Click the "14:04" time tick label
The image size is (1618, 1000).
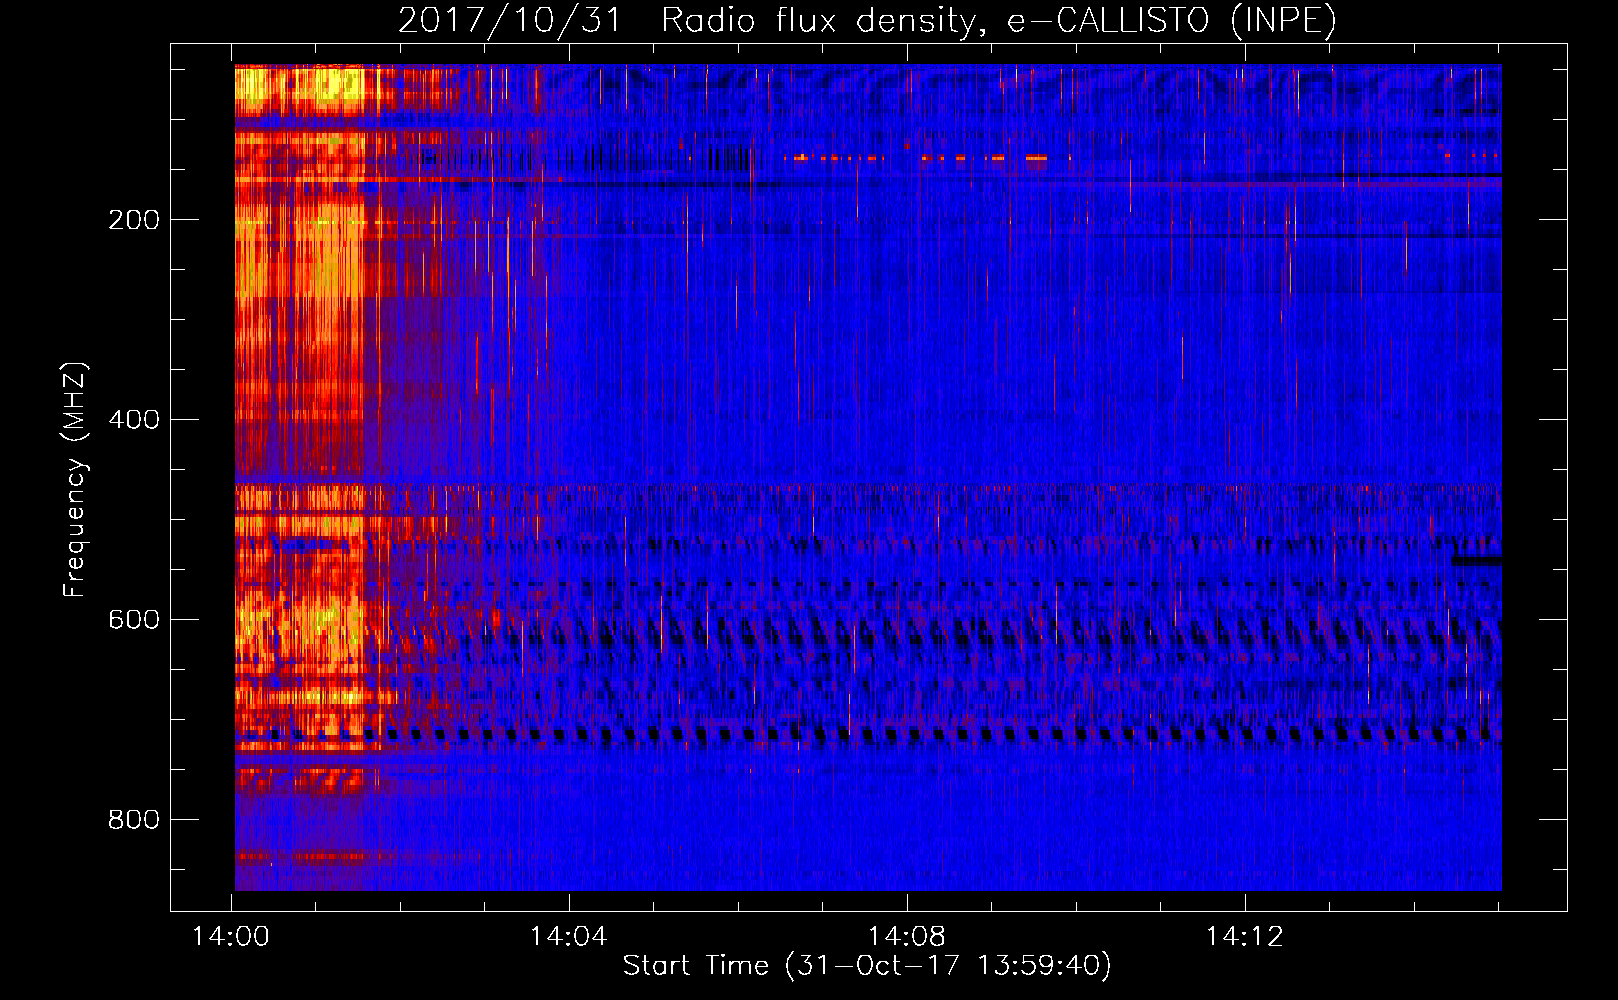pos(569,937)
